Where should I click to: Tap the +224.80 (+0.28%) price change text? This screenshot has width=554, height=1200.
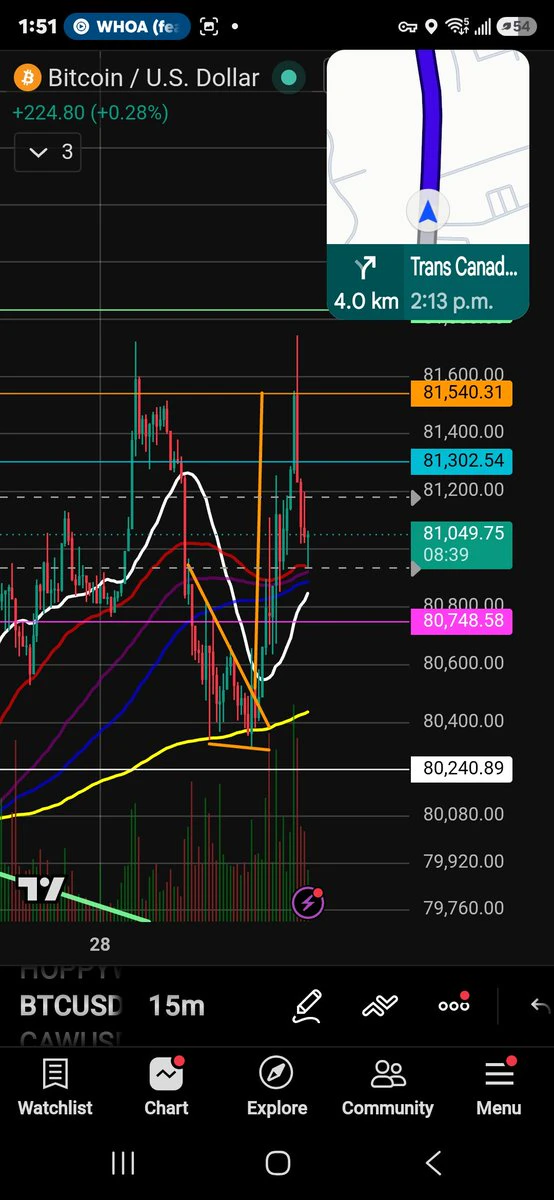pos(91,112)
